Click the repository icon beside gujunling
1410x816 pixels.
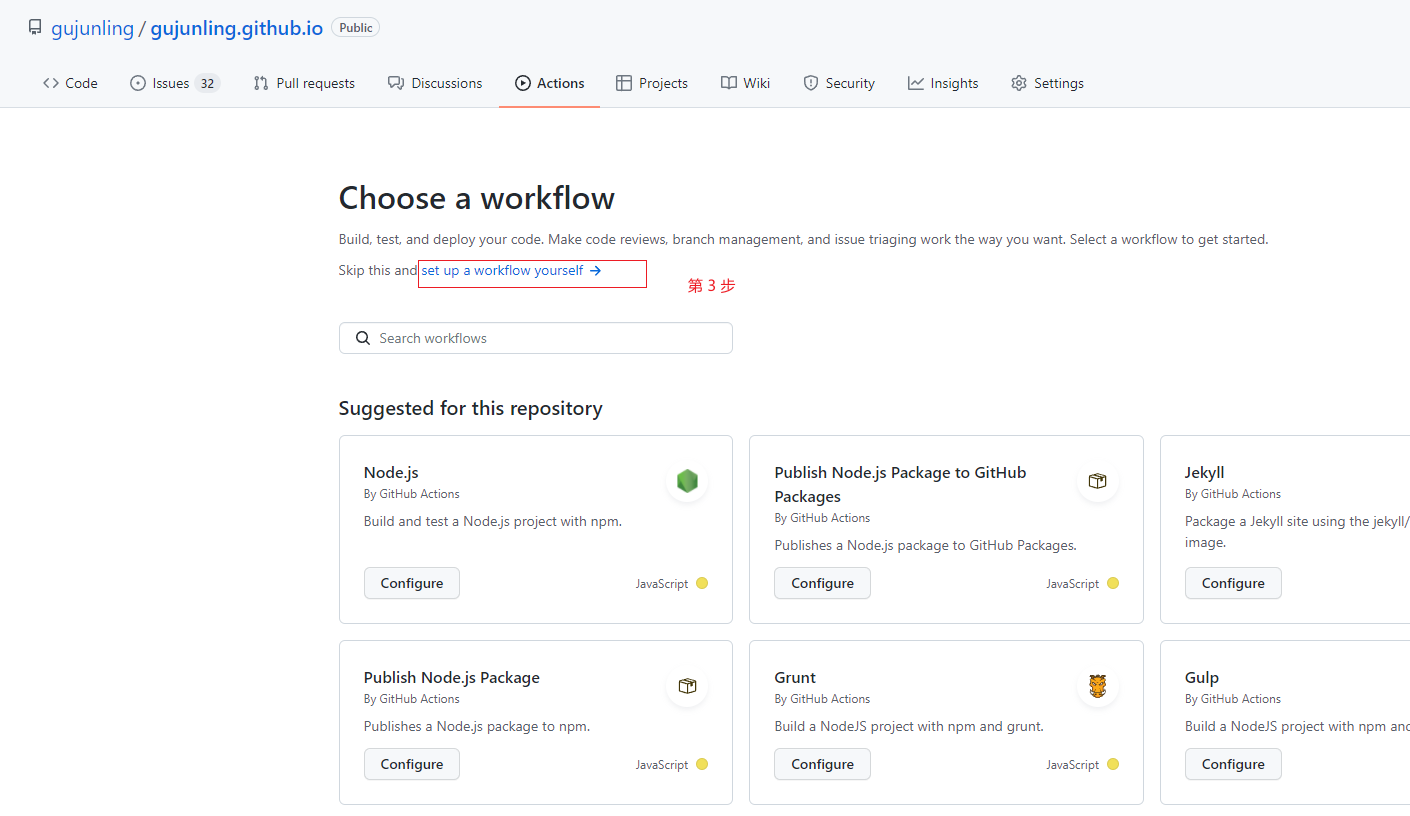35,28
